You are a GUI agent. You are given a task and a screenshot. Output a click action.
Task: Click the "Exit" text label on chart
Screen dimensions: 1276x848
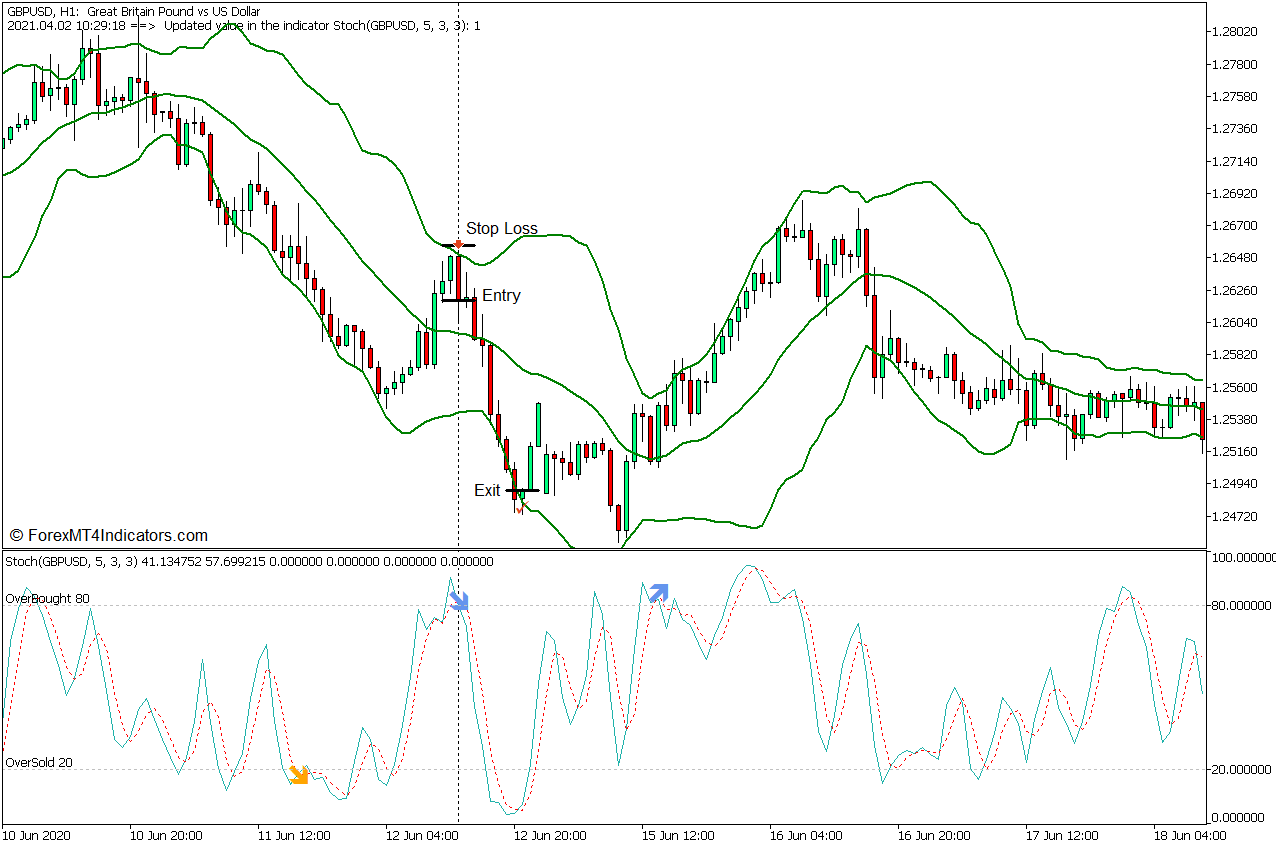487,491
